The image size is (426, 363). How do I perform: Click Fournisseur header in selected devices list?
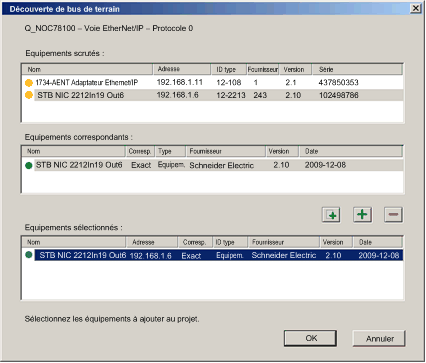coord(284,242)
